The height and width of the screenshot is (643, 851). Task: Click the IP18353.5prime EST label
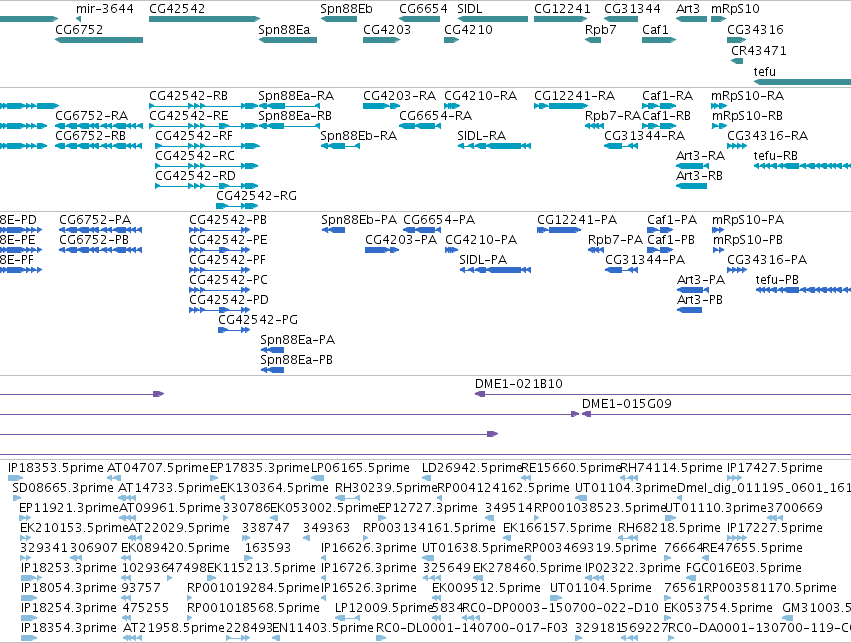coord(56,468)
